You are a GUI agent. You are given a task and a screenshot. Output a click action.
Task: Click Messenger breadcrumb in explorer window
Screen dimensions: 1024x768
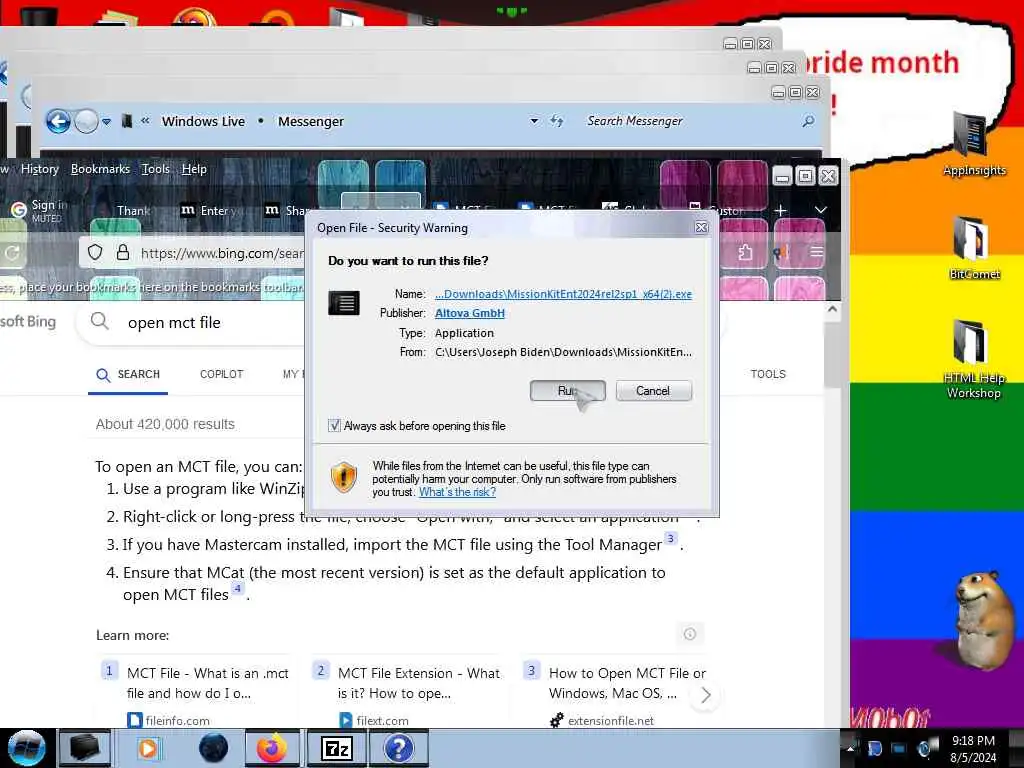click(x=311, y=121)
